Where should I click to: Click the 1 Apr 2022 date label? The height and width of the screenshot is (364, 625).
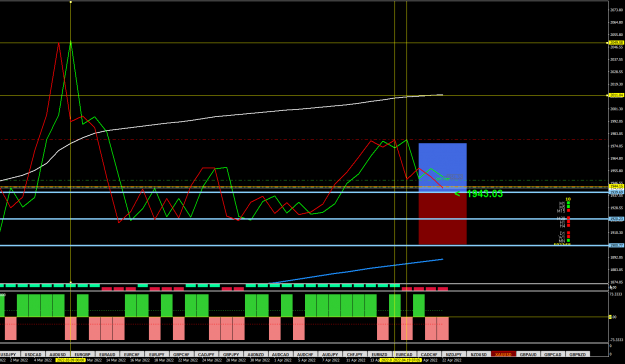(x=283, y=360)
